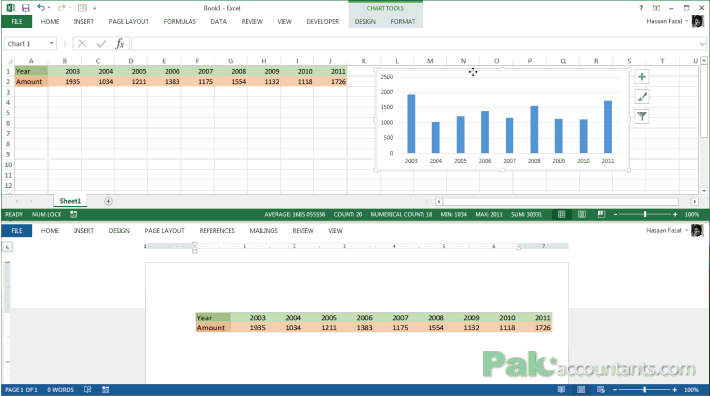Click the Excel horizontal scrollbar right arrow
Viewport: 710px width, 396px height.
pos(695,201)
